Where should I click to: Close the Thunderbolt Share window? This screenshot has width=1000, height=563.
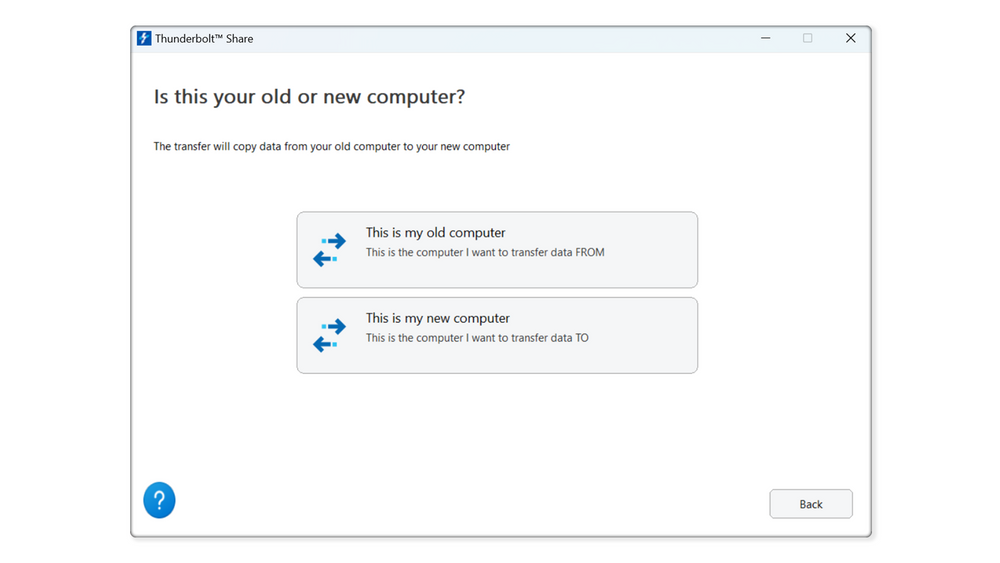[850, 38]
